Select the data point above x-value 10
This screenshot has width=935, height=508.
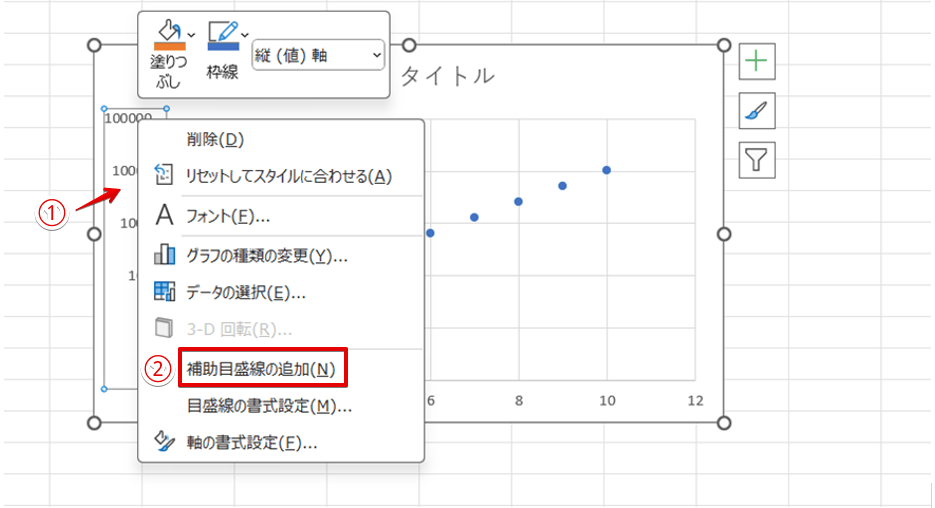(x=606, y=170)
